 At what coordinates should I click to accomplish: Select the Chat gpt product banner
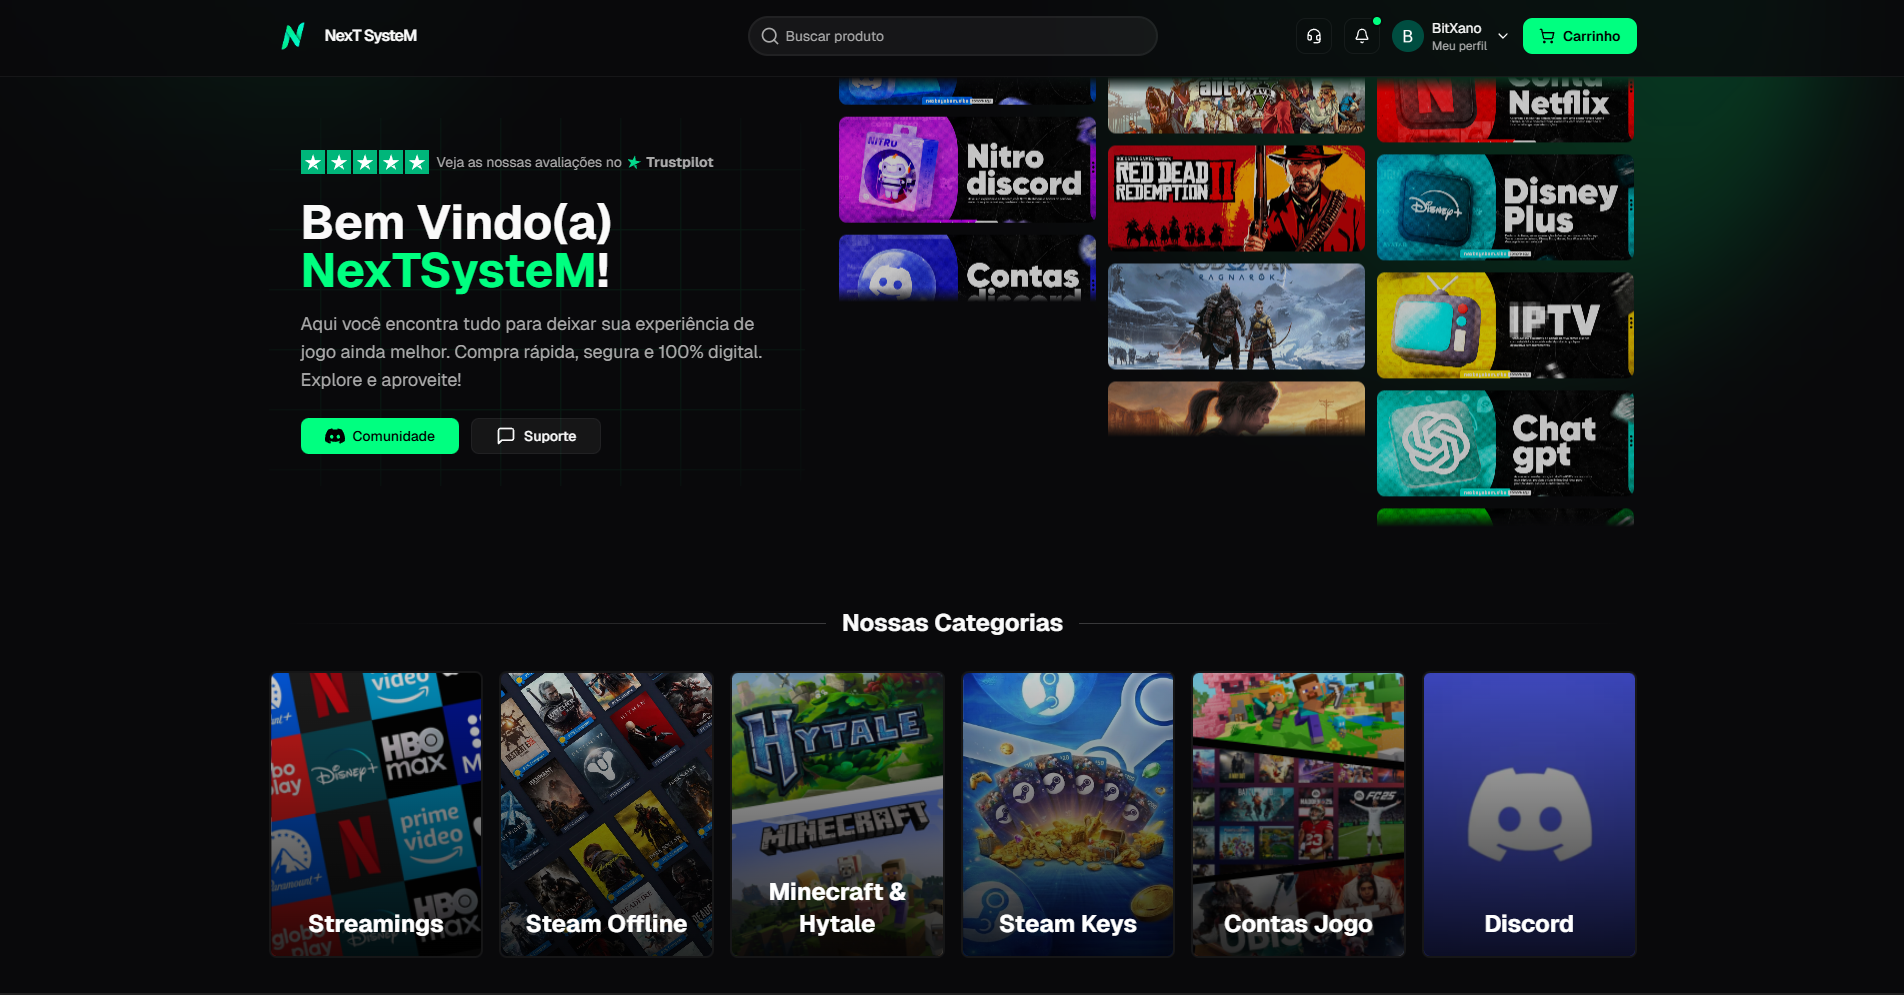pyautogui.click(x=1505, y=443)
